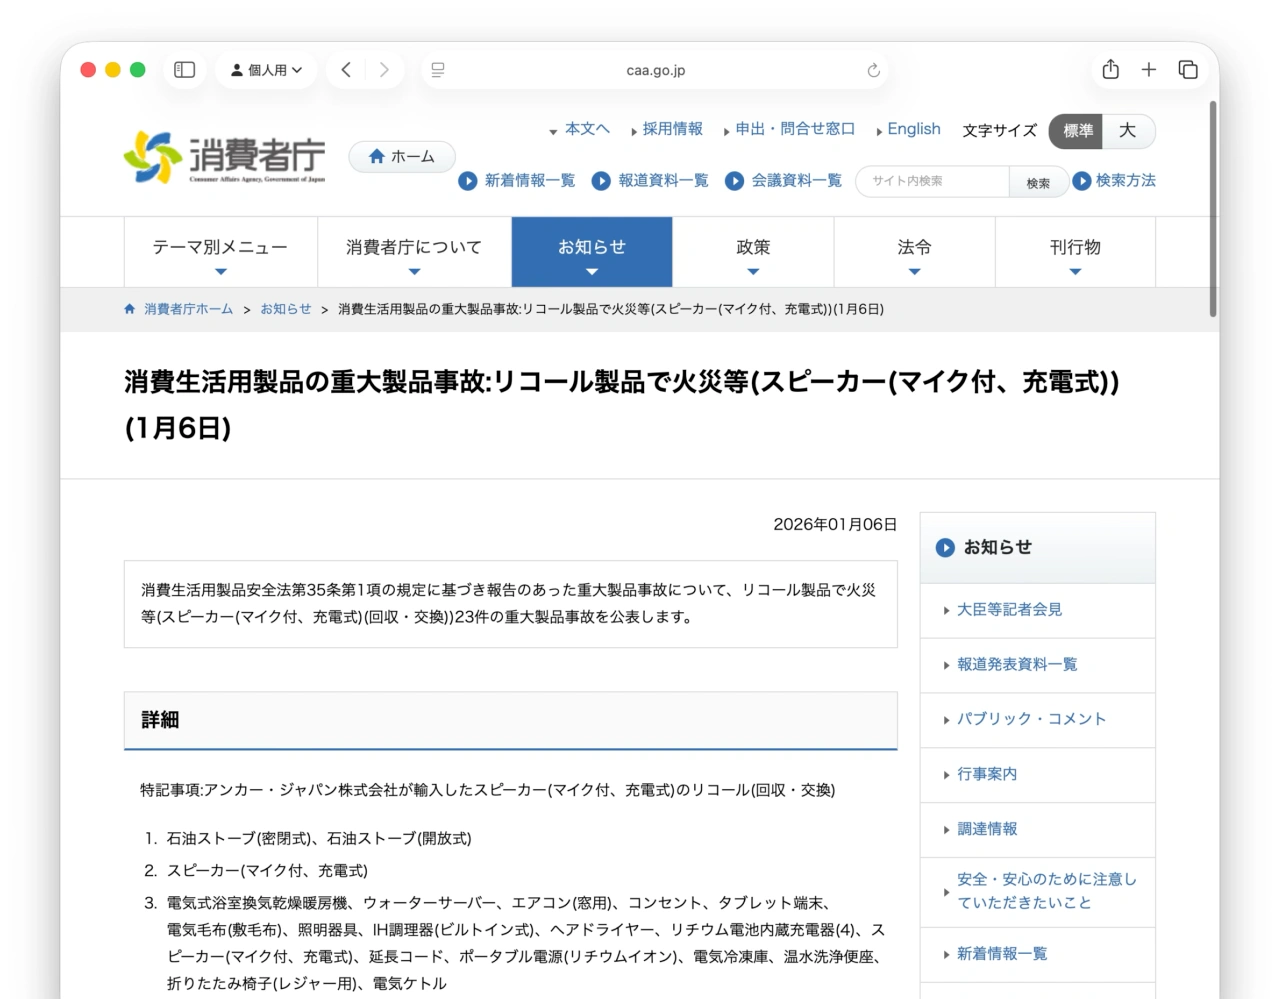
Task: Switch text size to 大
Action: click(x=1128, y=131)
